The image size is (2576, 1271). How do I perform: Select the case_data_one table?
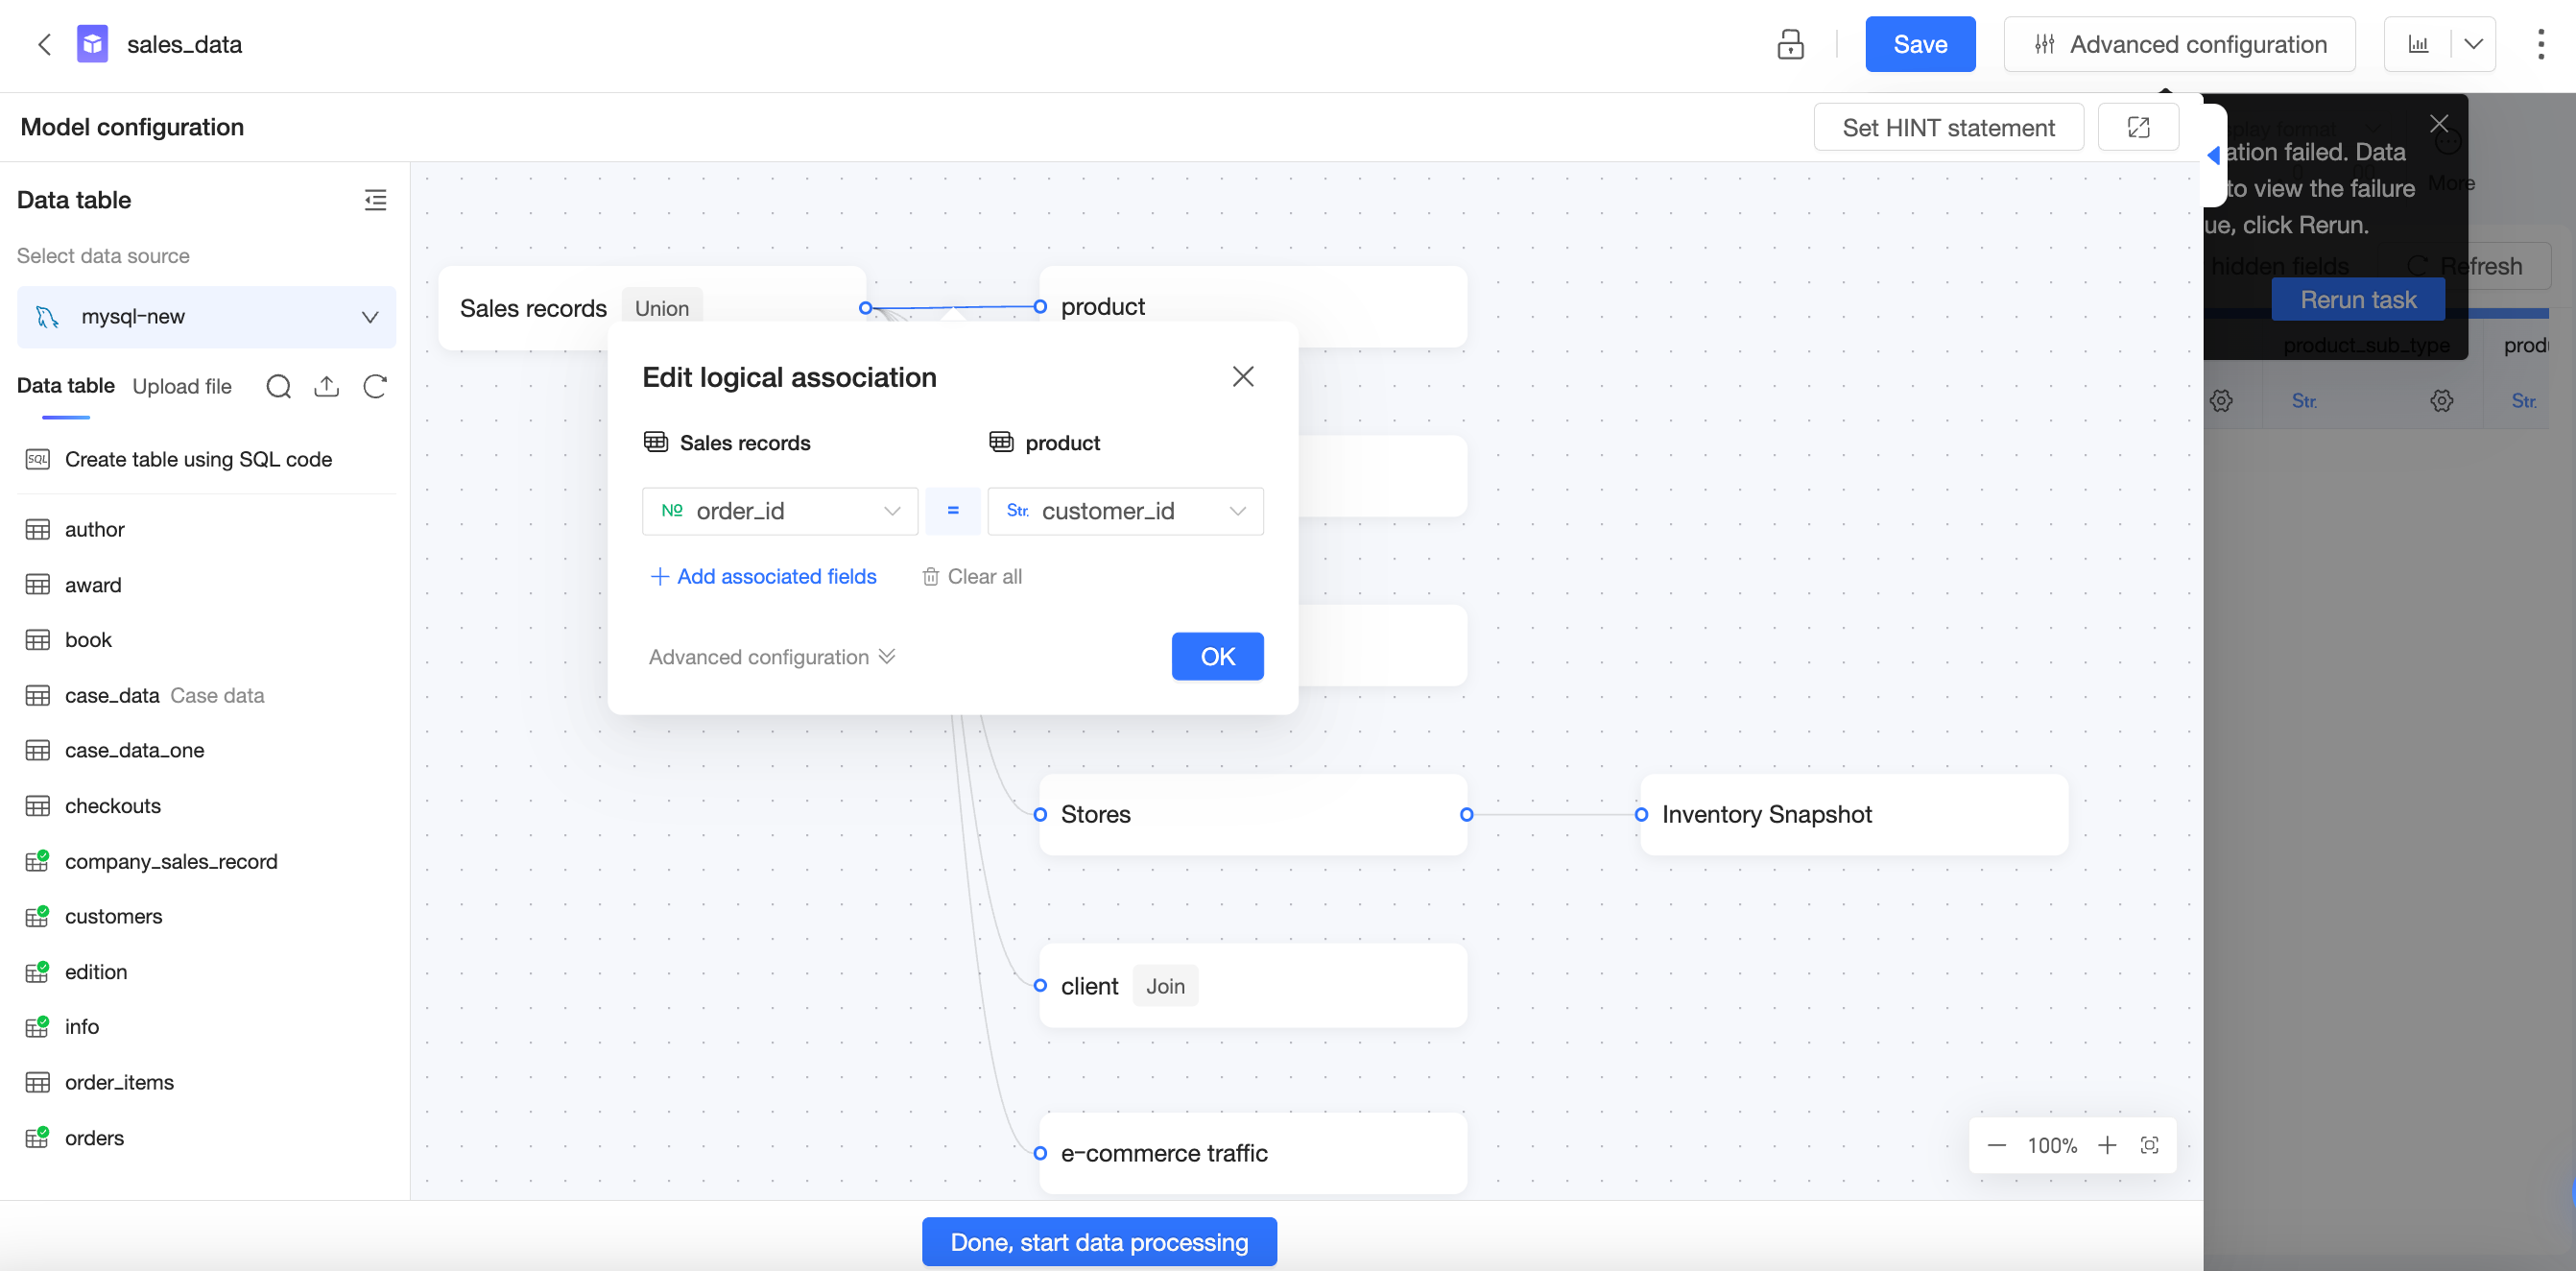(206, 750)
